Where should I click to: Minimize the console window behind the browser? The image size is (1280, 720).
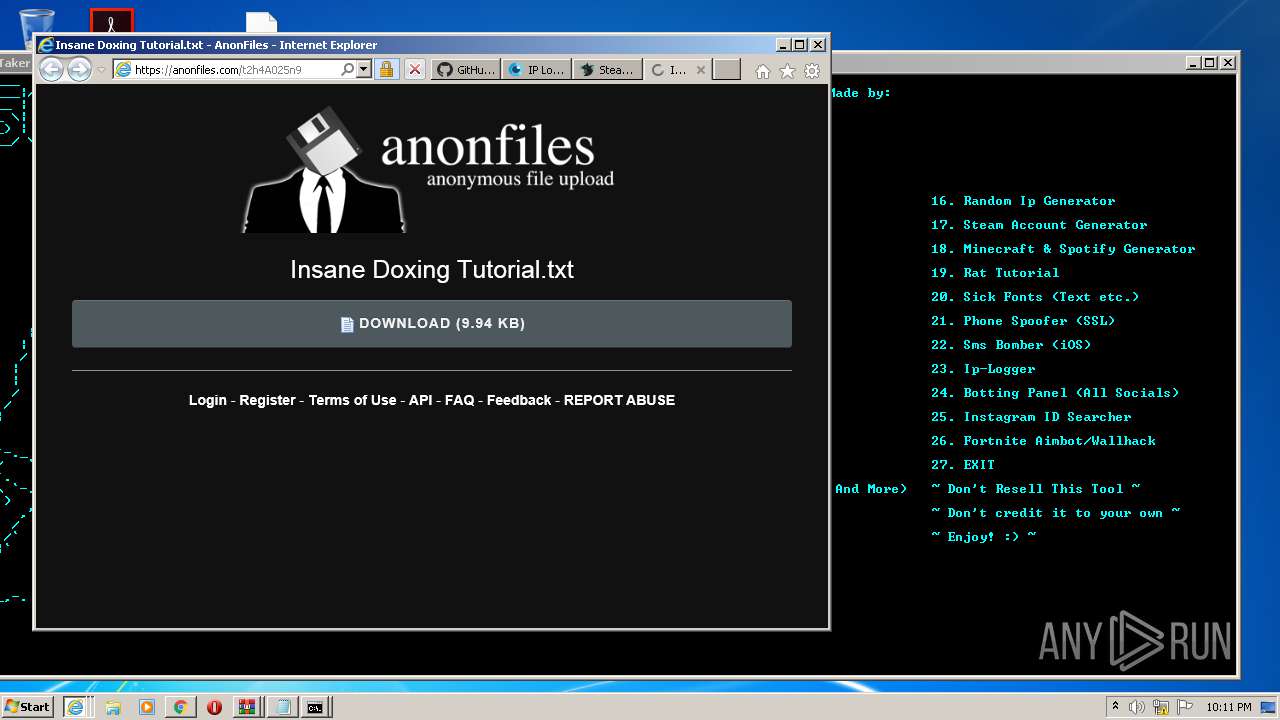pyautogui.click(x=1194, y=62)
